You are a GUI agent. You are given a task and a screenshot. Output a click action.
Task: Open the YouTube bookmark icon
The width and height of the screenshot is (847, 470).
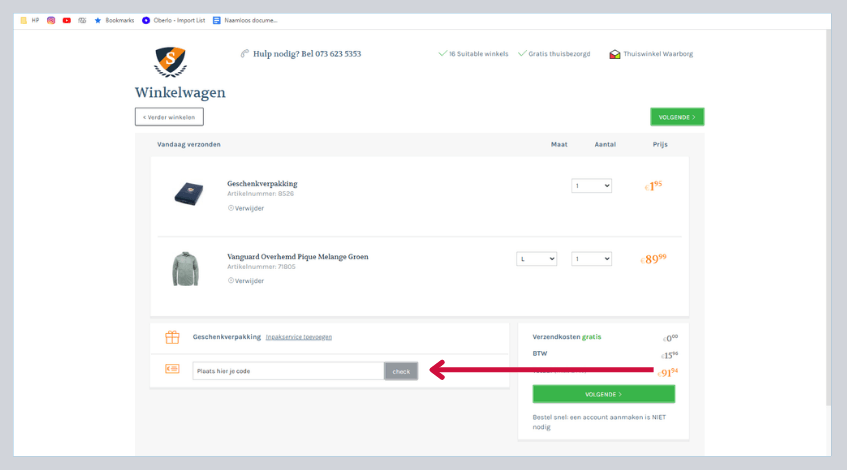(66, 20)
